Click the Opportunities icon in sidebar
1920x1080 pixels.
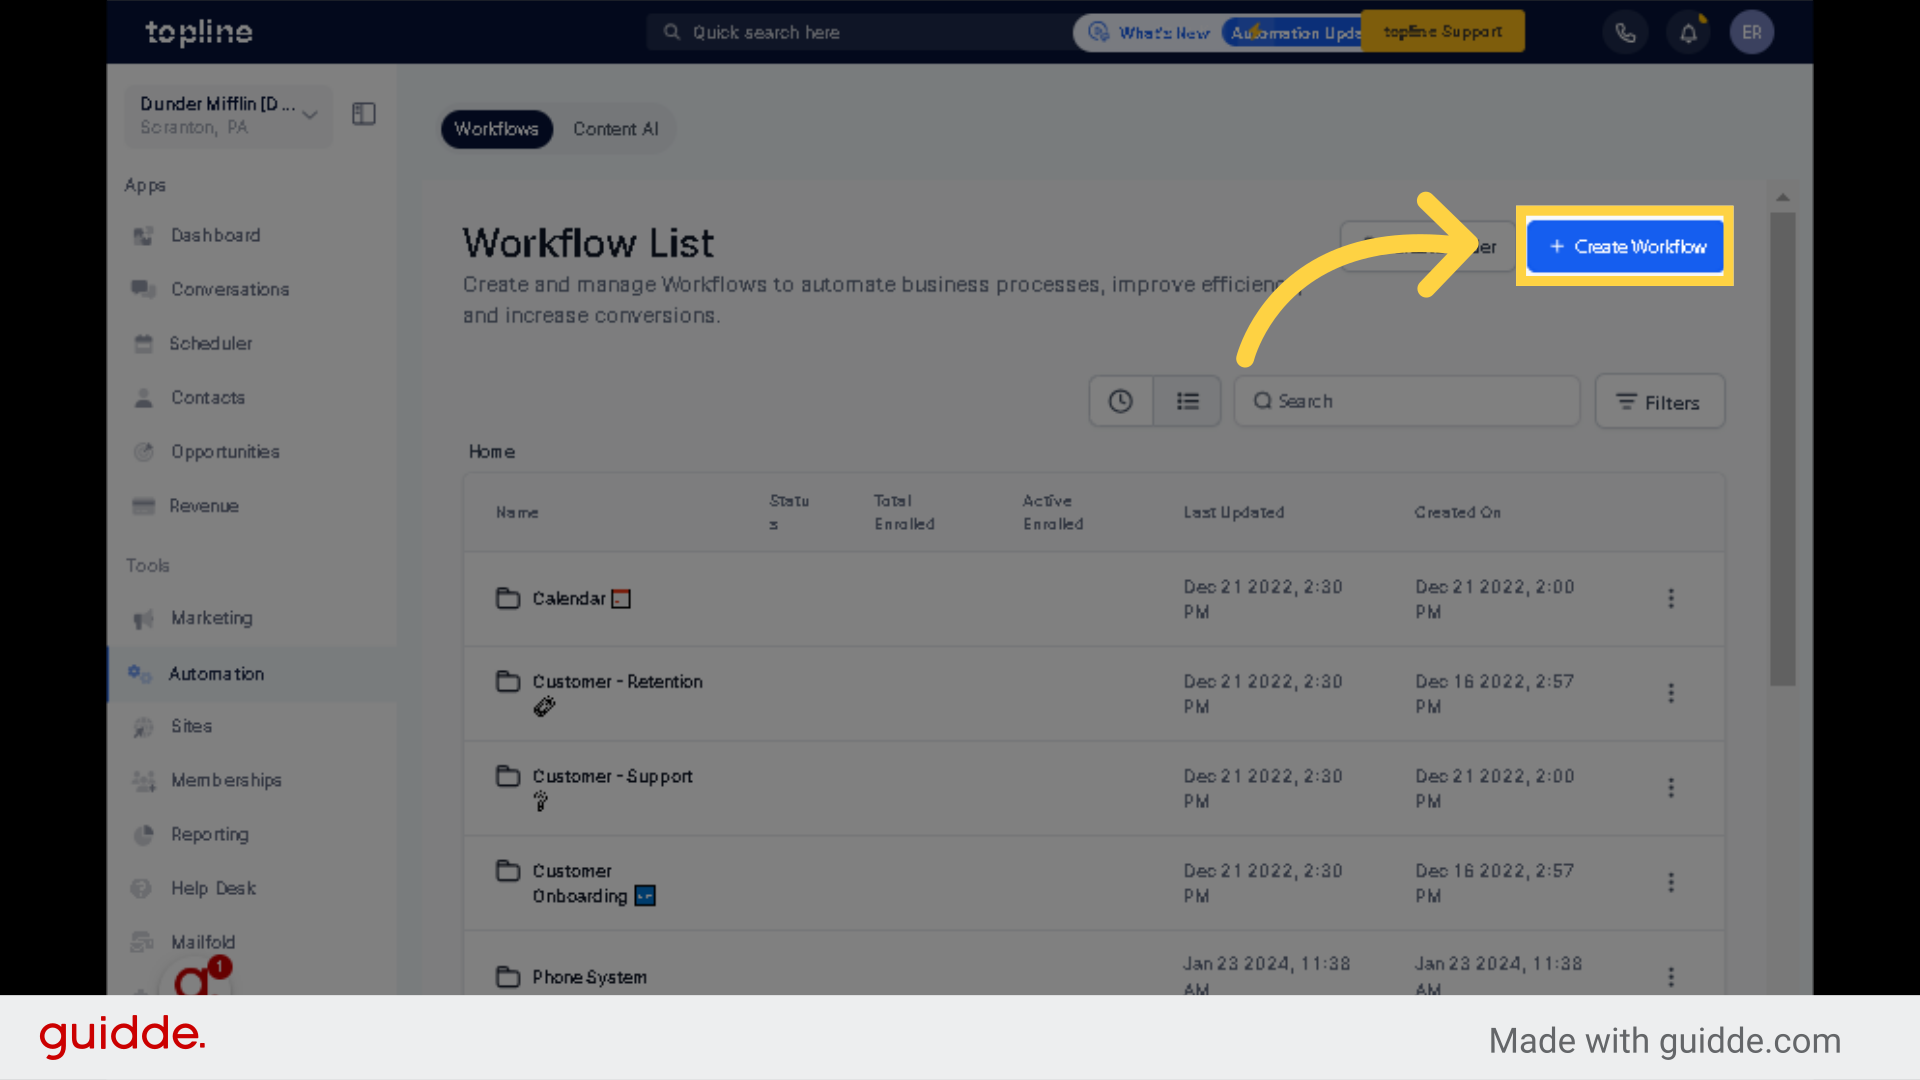(x=146, y=451)
